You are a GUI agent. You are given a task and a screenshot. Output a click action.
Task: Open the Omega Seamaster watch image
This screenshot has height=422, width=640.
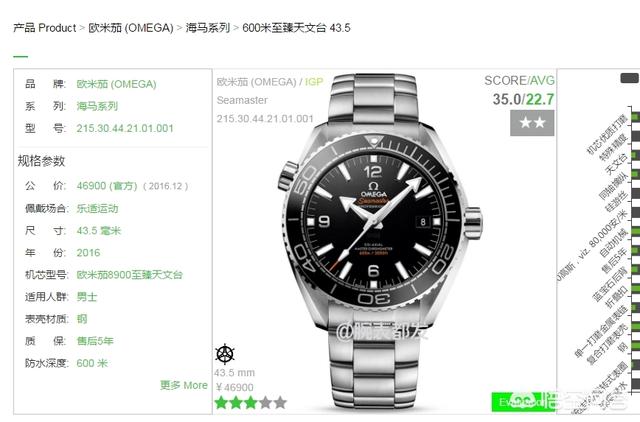378,242
